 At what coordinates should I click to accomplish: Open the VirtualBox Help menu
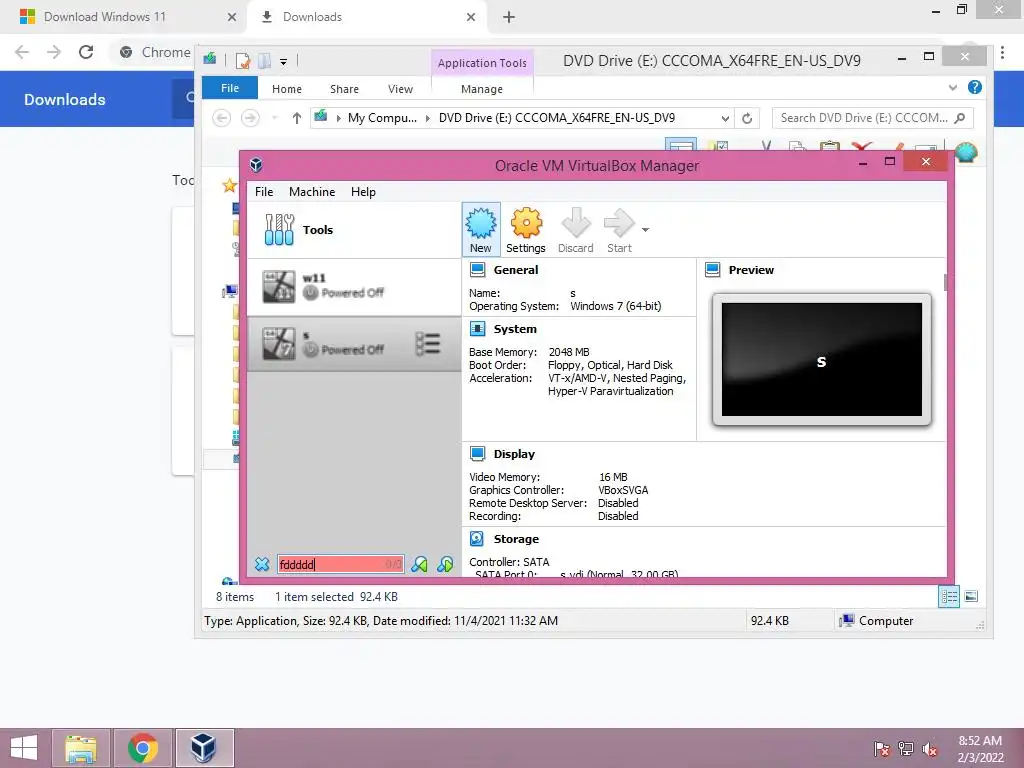click(363, 192)
